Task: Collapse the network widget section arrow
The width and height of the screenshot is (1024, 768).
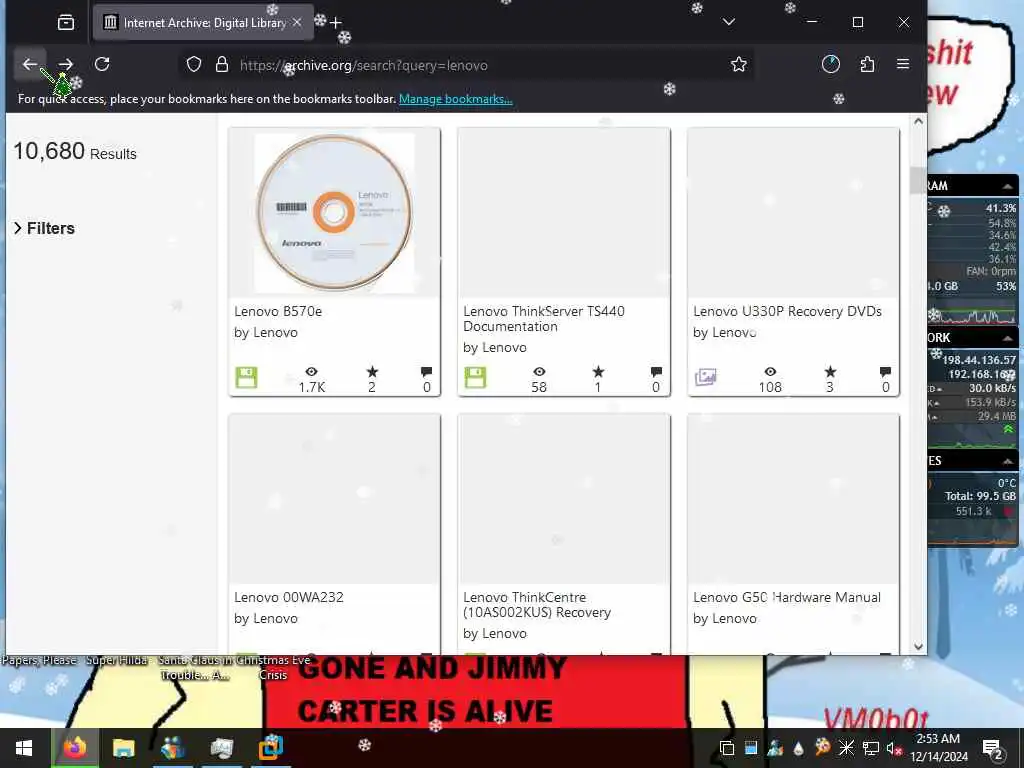Action: 1008,338
